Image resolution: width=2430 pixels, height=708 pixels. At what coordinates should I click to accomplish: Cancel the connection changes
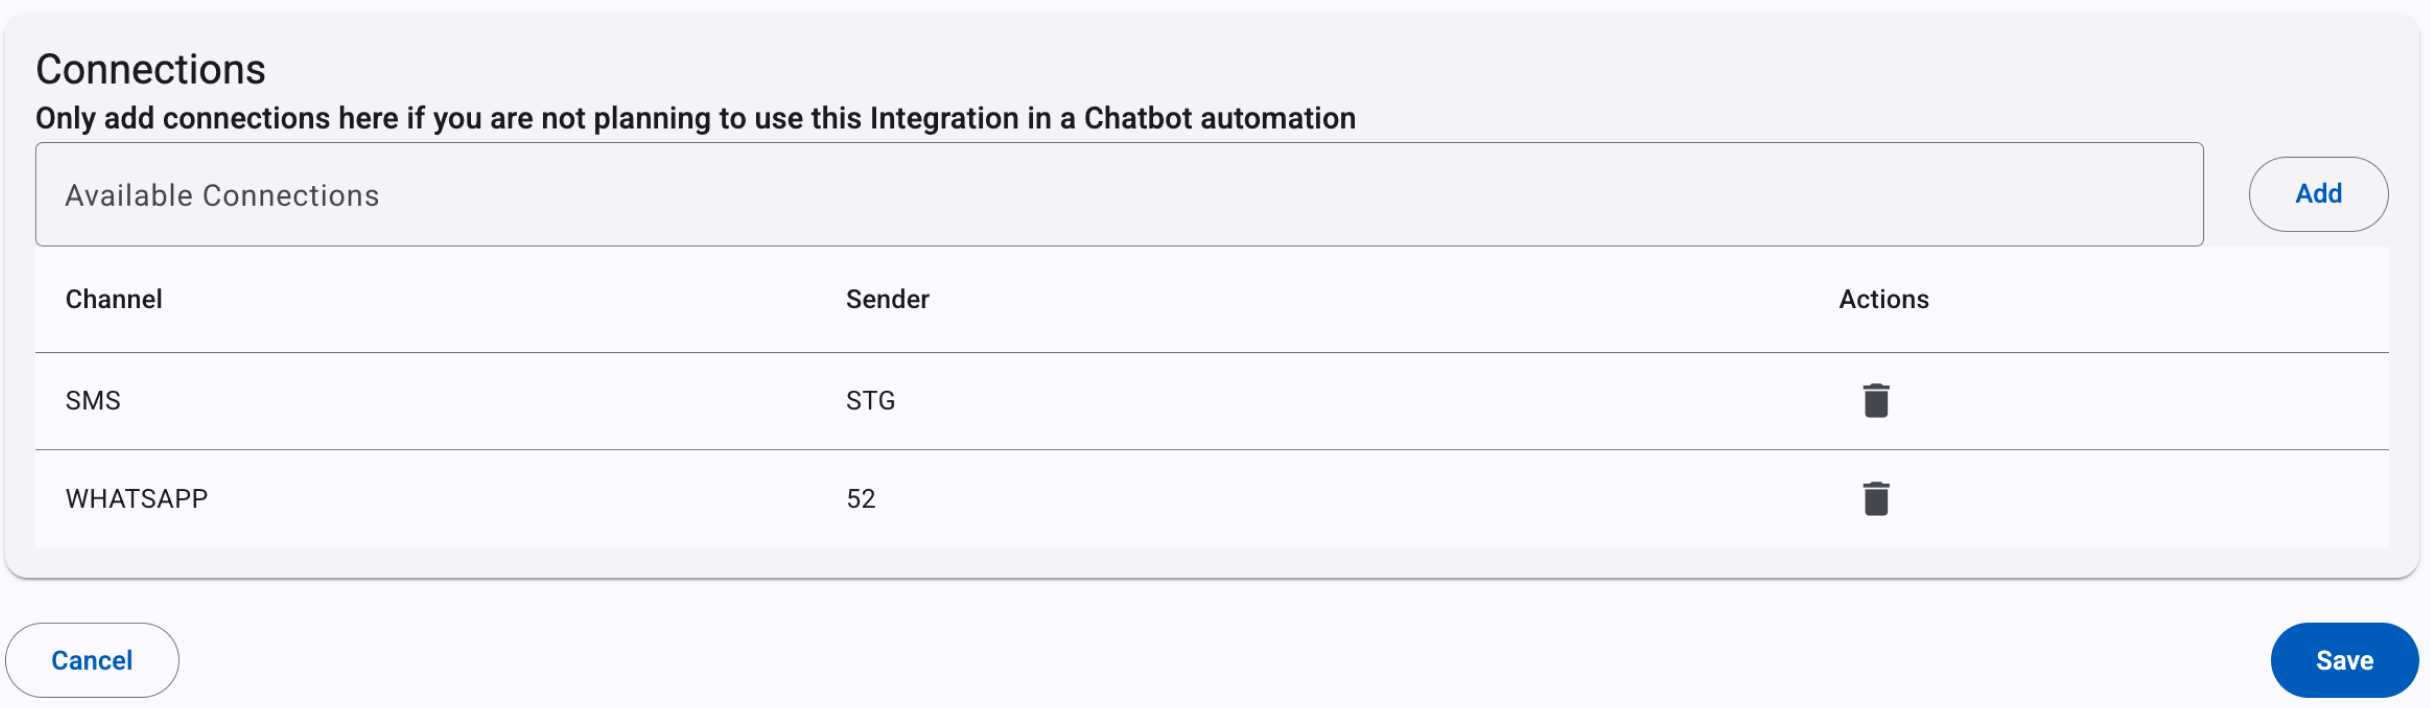tap(92, 660)
